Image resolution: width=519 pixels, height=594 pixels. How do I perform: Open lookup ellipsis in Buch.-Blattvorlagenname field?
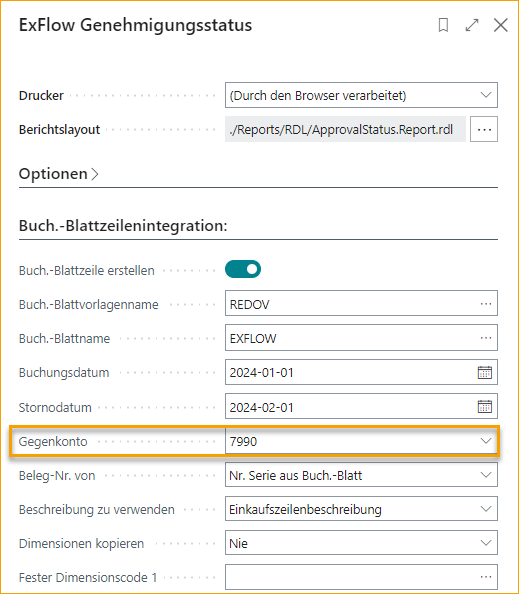click(x=486, y=303)
